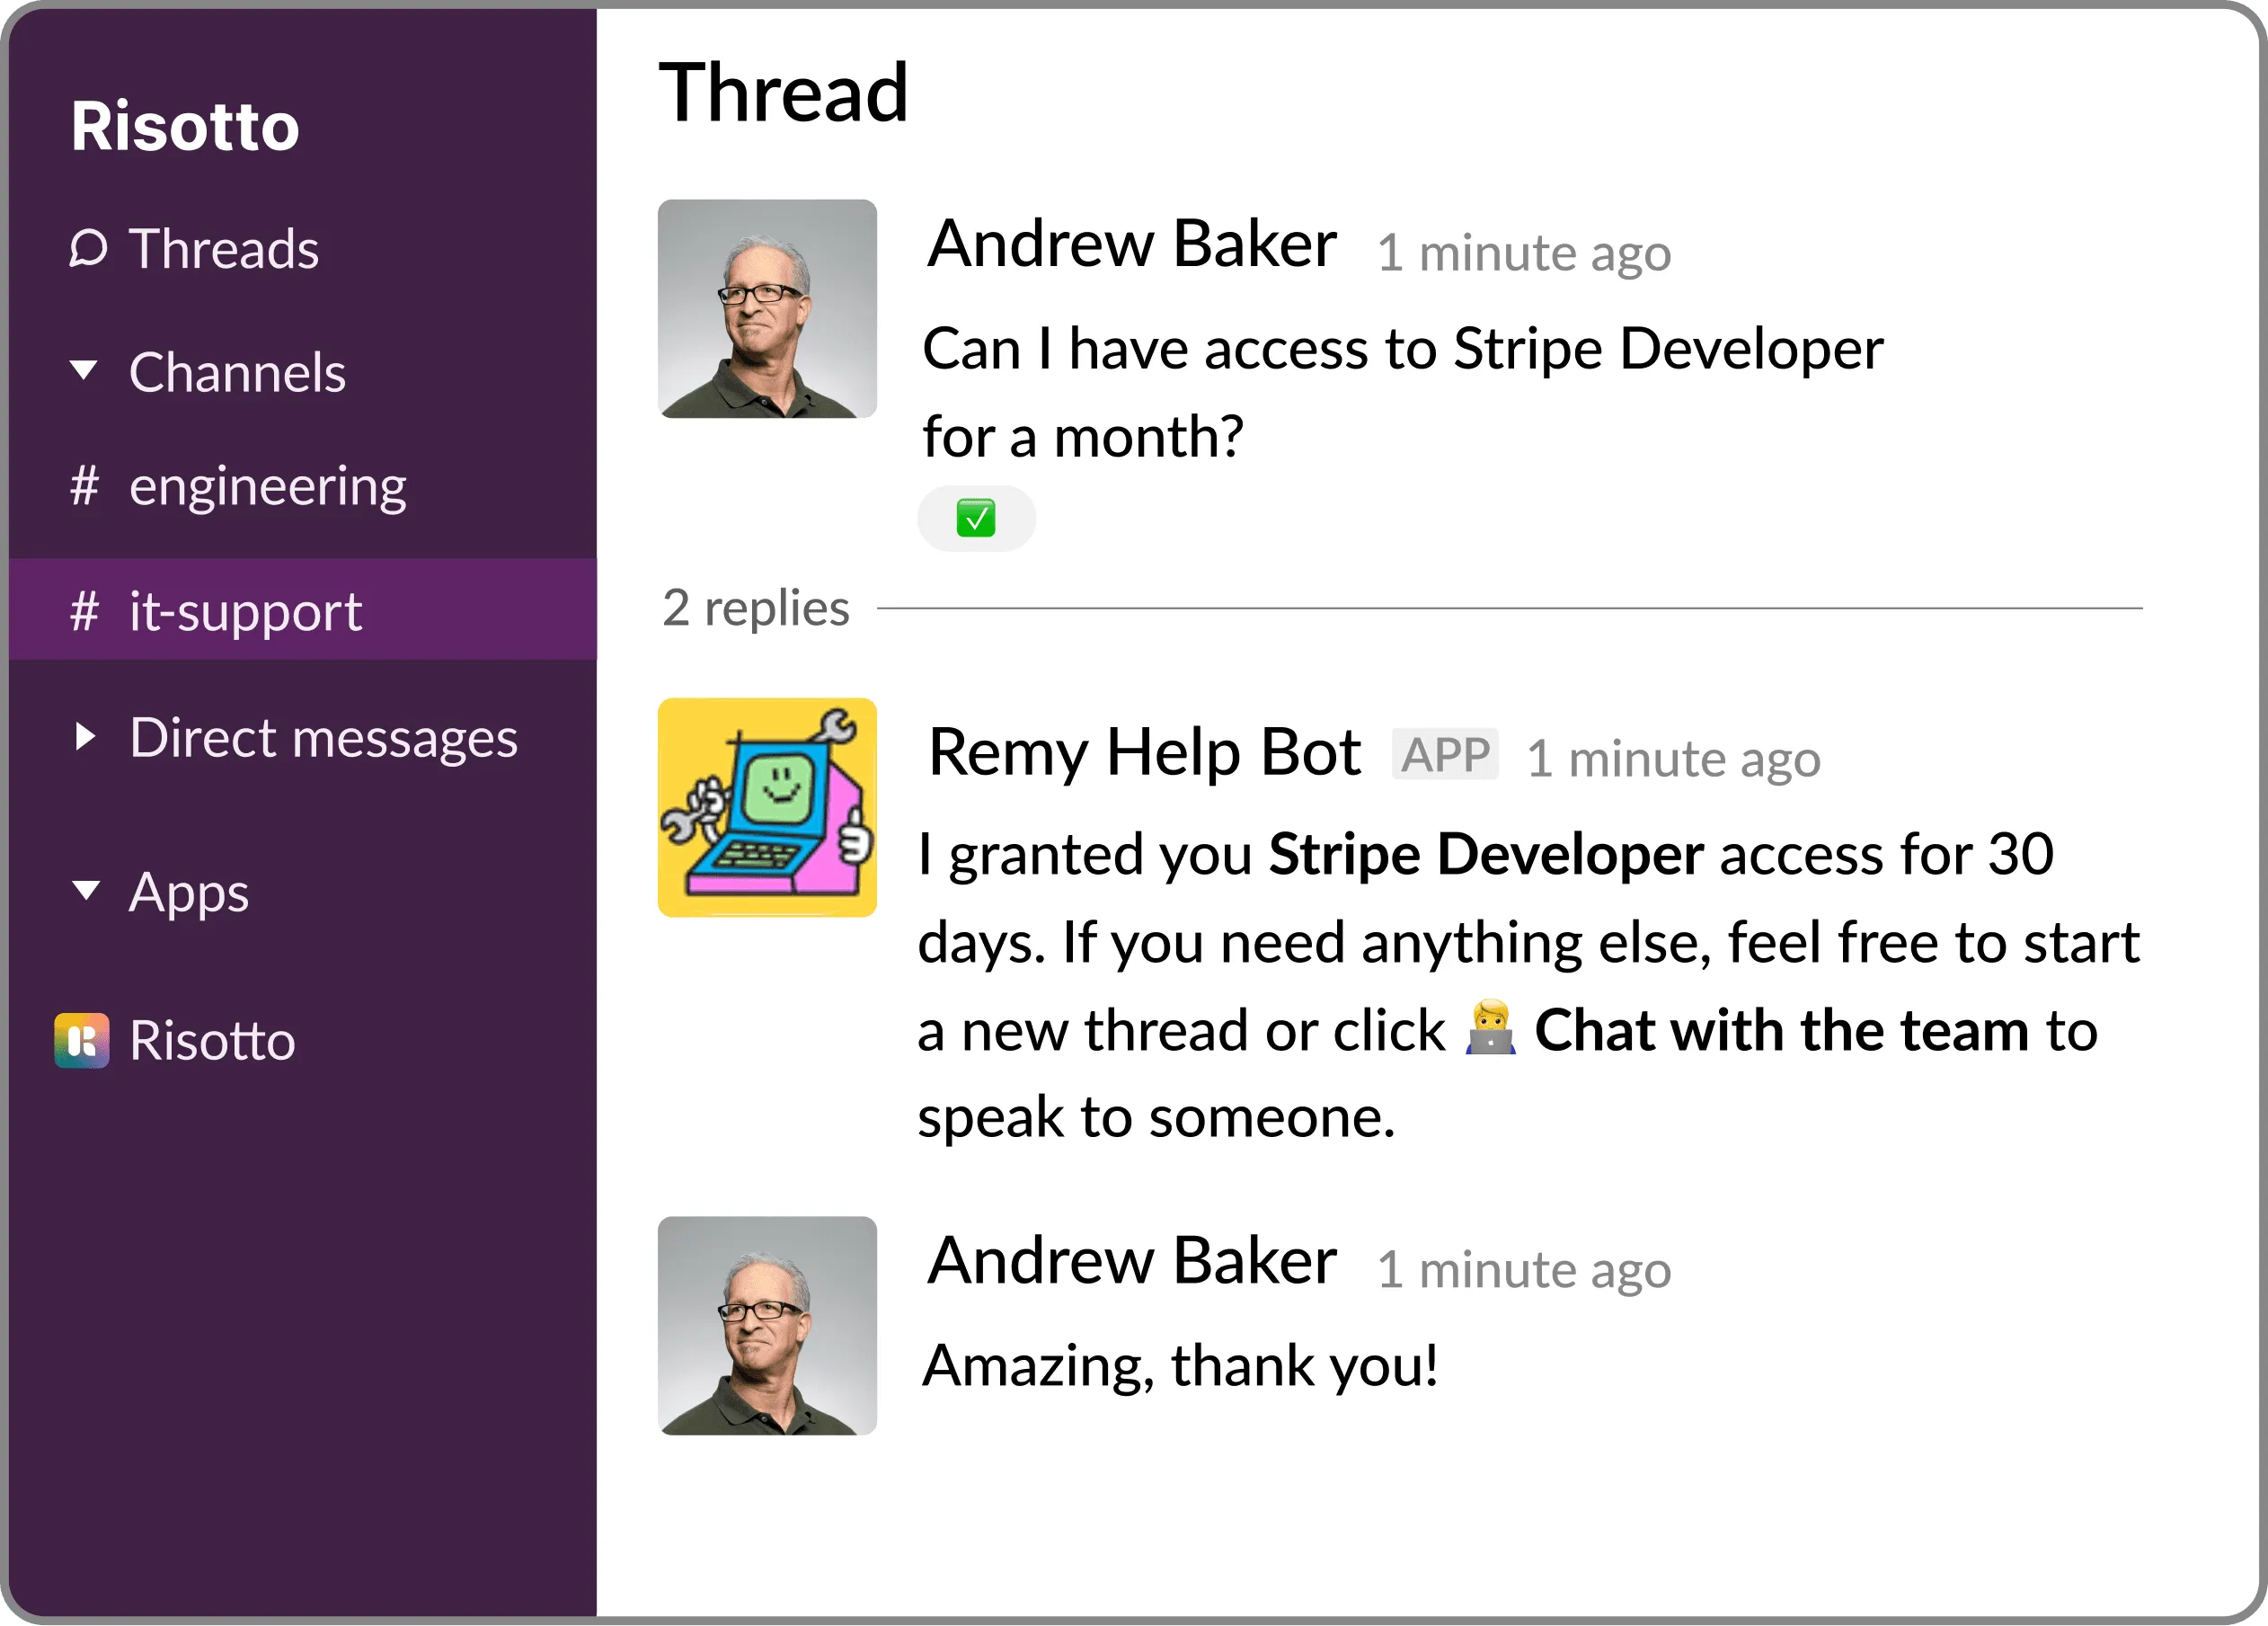Click the hash icon beside it-support
Screen dimensions: 2268x1626
pyautogui.click(x=85, y=610)
